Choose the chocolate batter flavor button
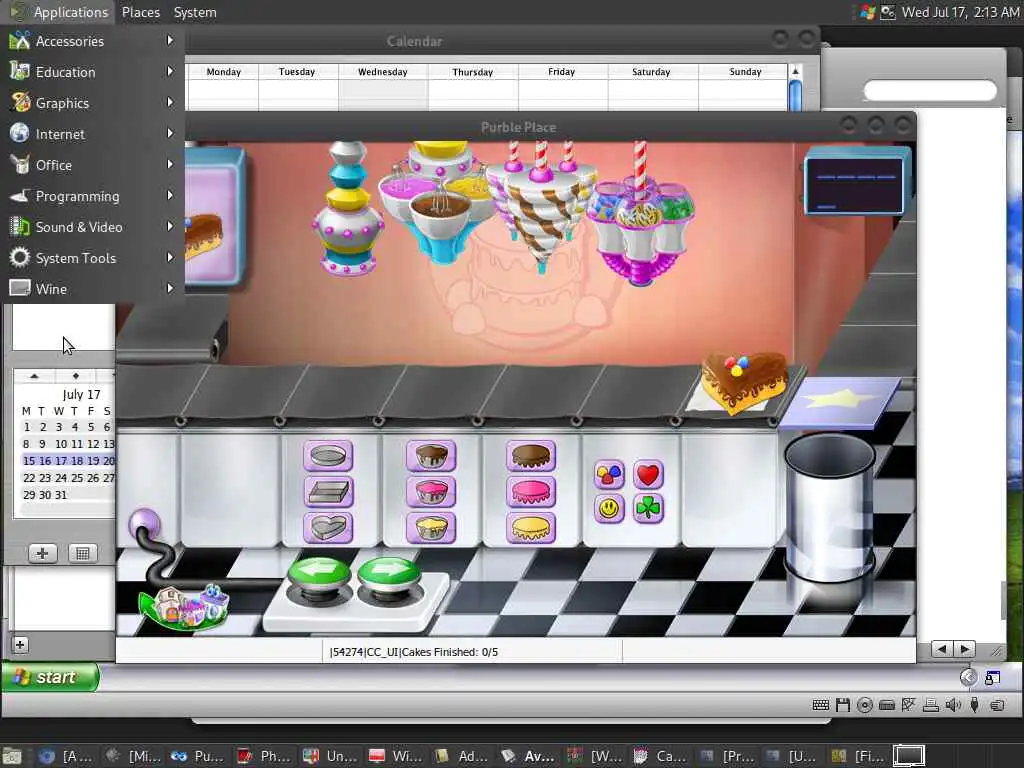Viewport: 1024px width, 768px height. [430, 455]
